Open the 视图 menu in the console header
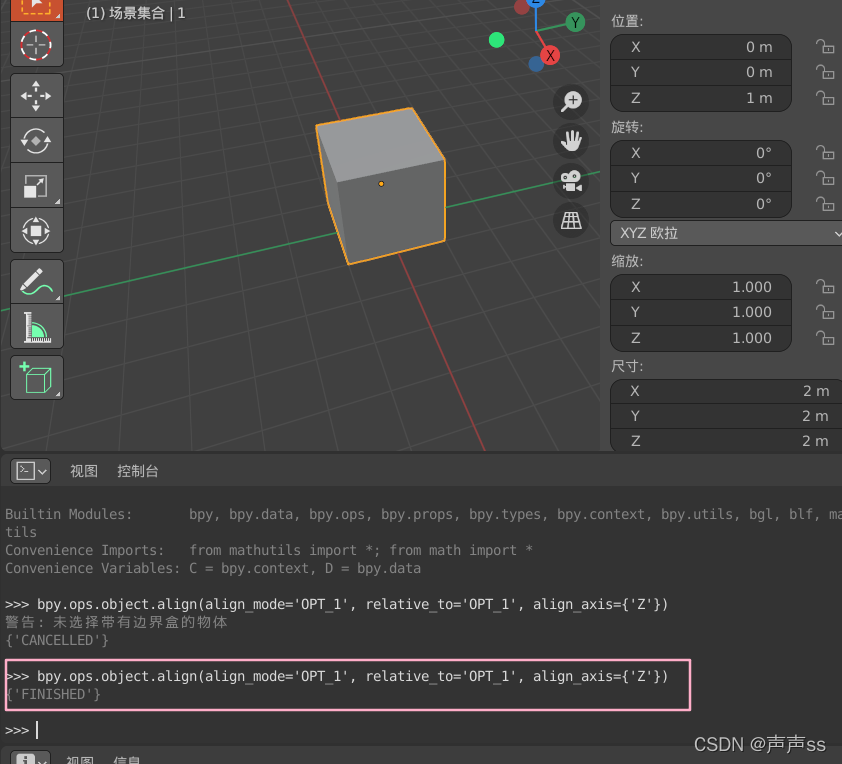The image size is (842, 764). [x=84, y=471]
